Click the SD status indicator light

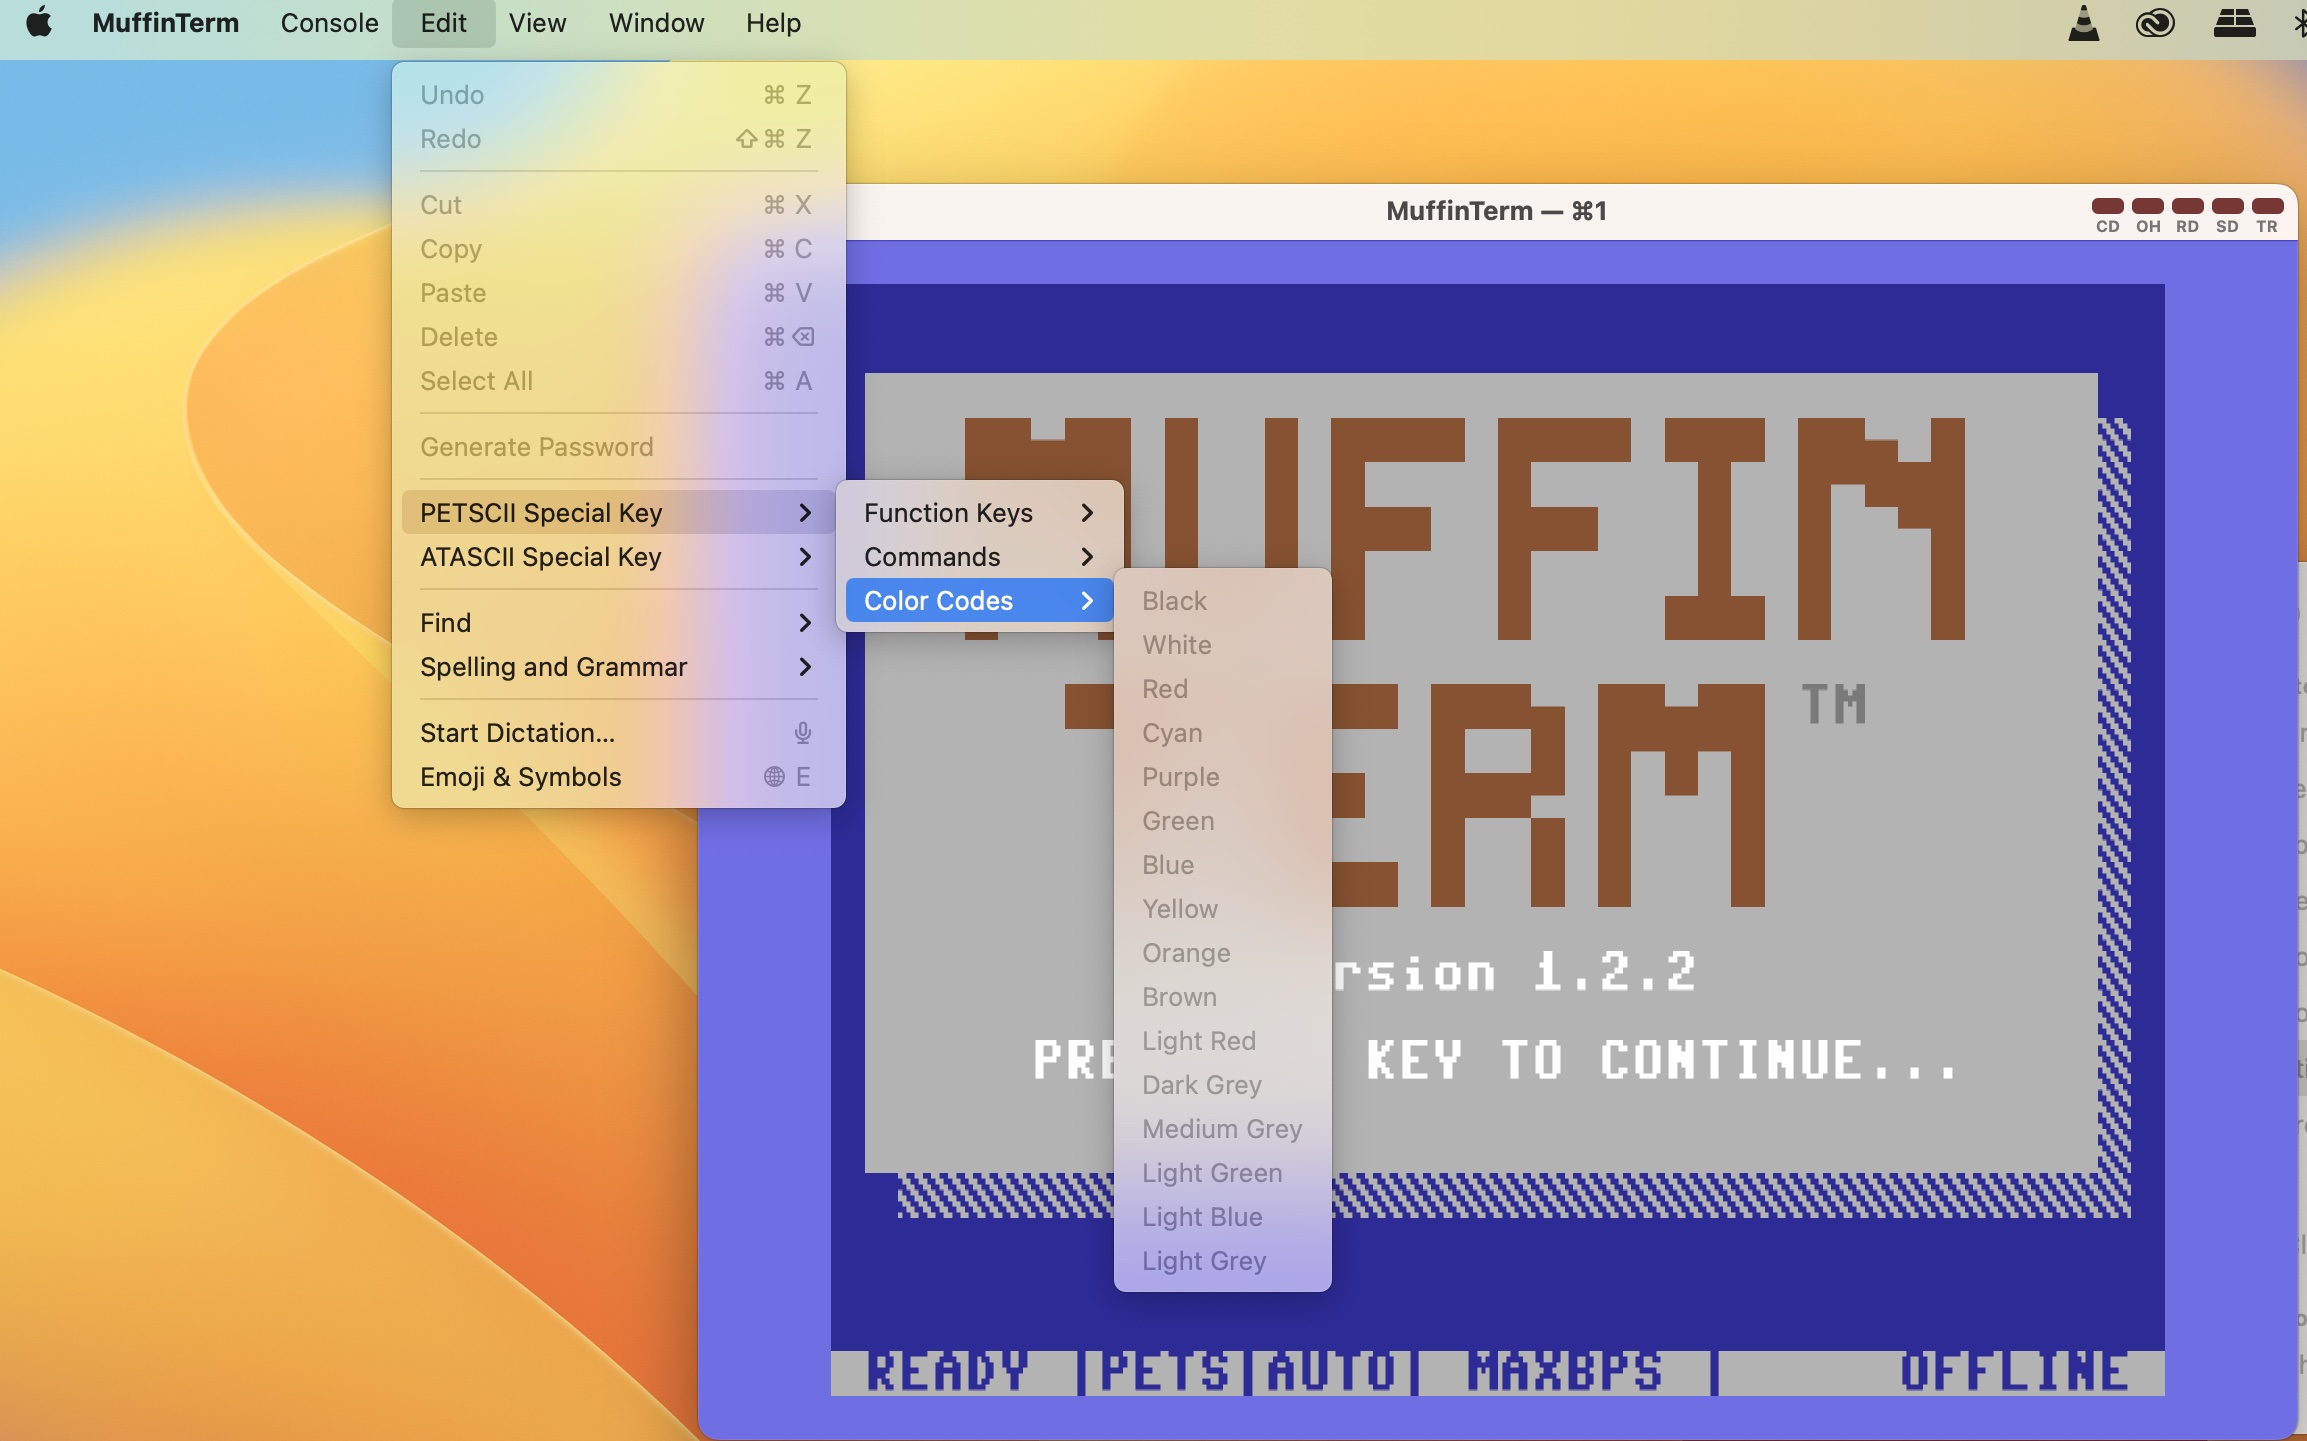(2227, 206)
